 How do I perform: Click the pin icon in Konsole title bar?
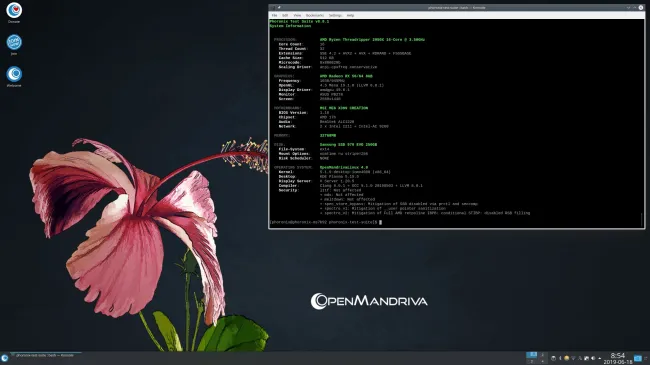click(x=279, y=7)
